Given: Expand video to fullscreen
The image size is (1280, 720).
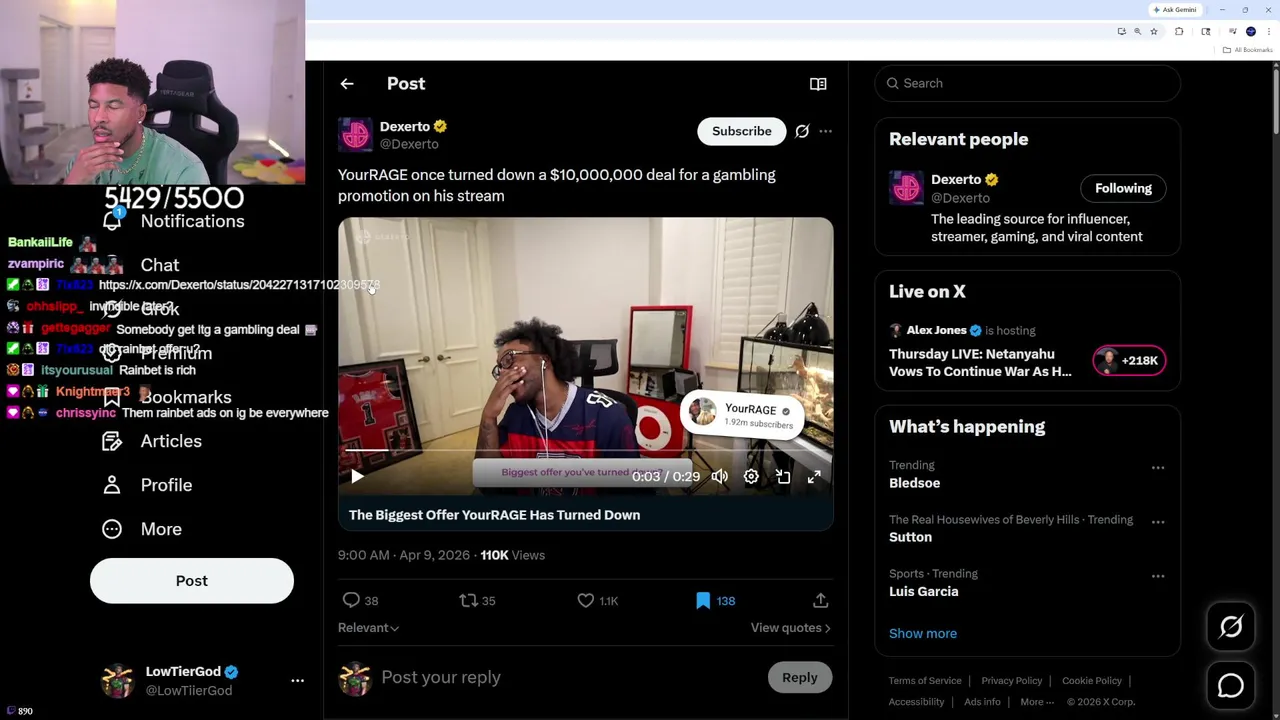Looking at the screenshot, I should pos(814,477).
